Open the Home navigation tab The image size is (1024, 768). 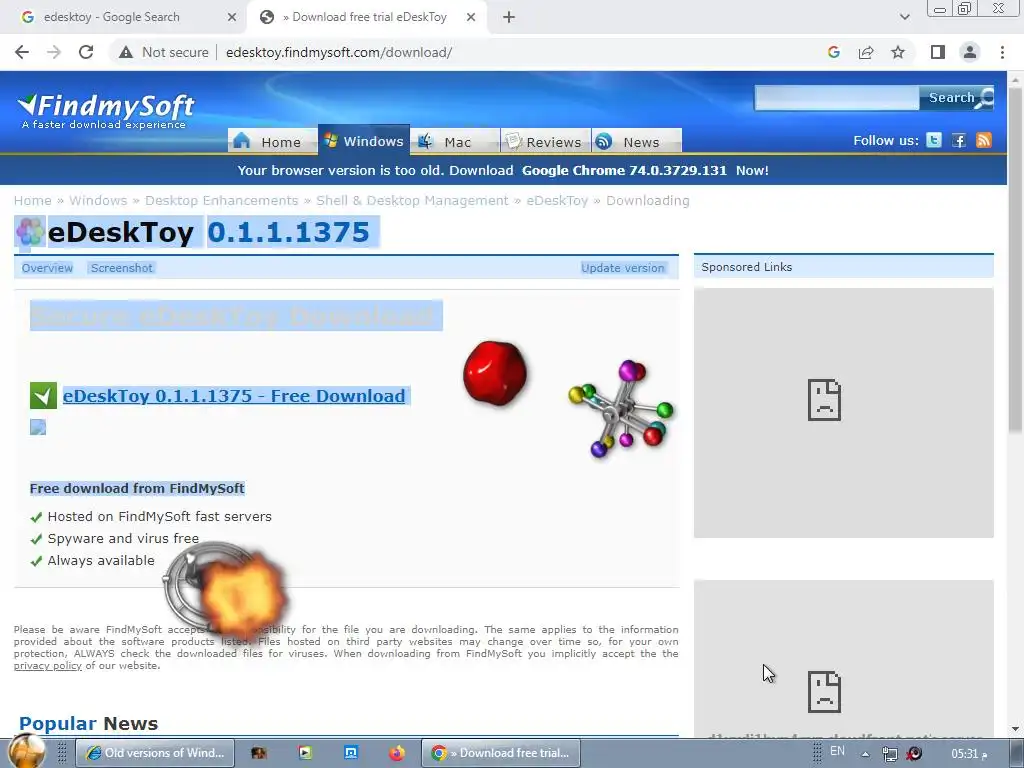(x=272, y=141)
